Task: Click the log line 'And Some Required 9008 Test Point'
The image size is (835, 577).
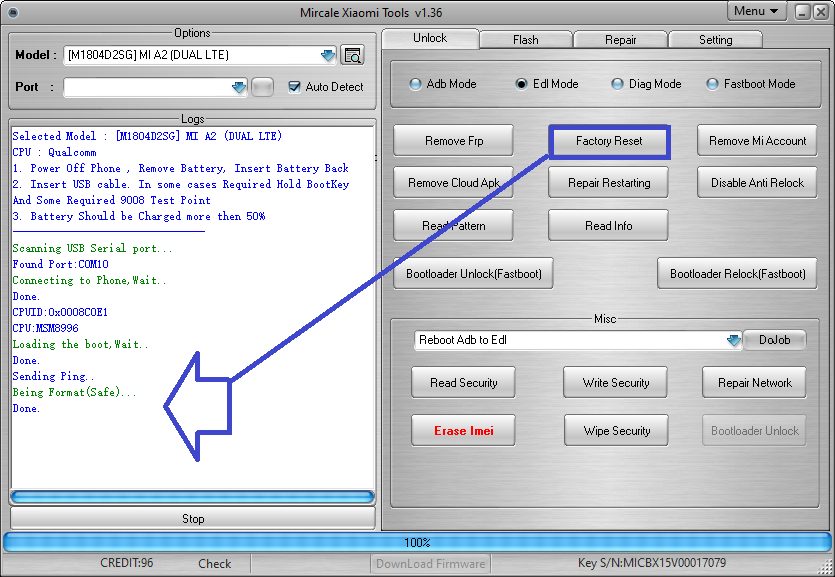Action: click(111, 200)
